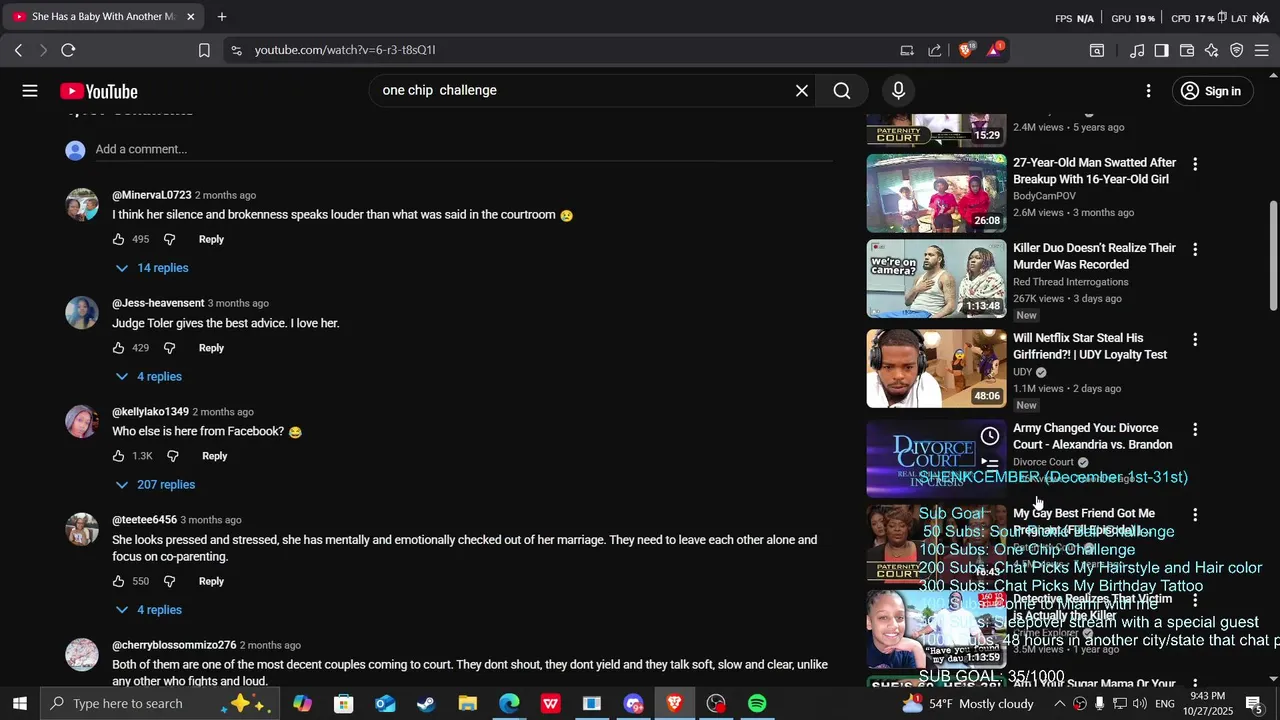Open options for Will Netflix Star video
Screen dimensions: 1280x720
pos(1194,340)
